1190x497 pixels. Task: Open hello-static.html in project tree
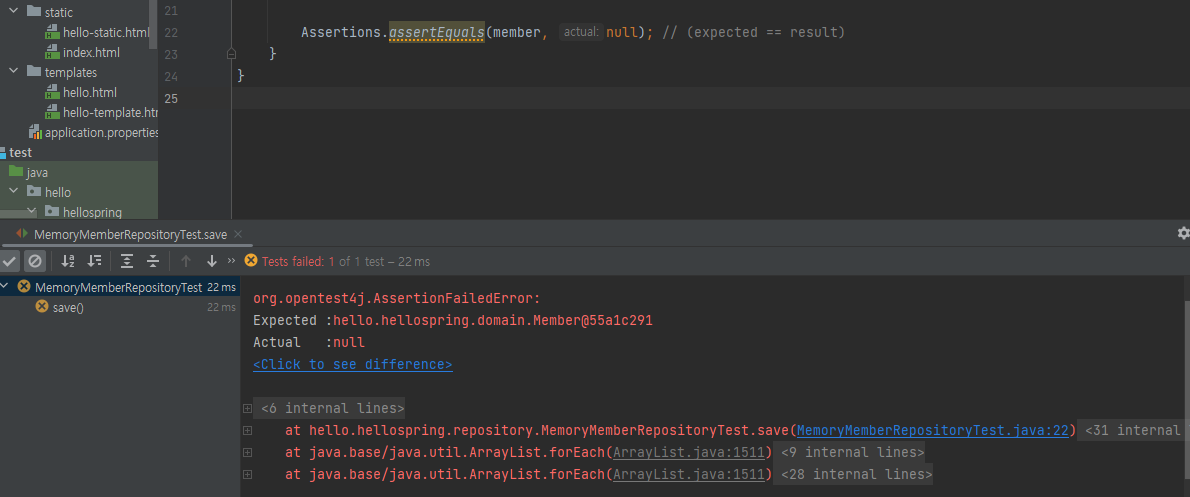point(106,33)
